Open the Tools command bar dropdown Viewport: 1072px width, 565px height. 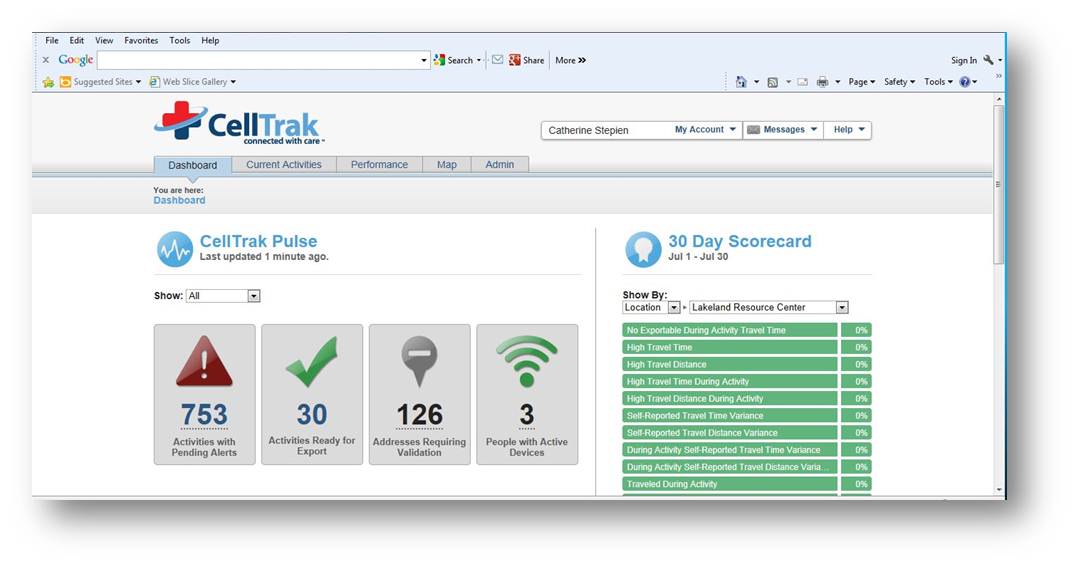tap(938, 82)
